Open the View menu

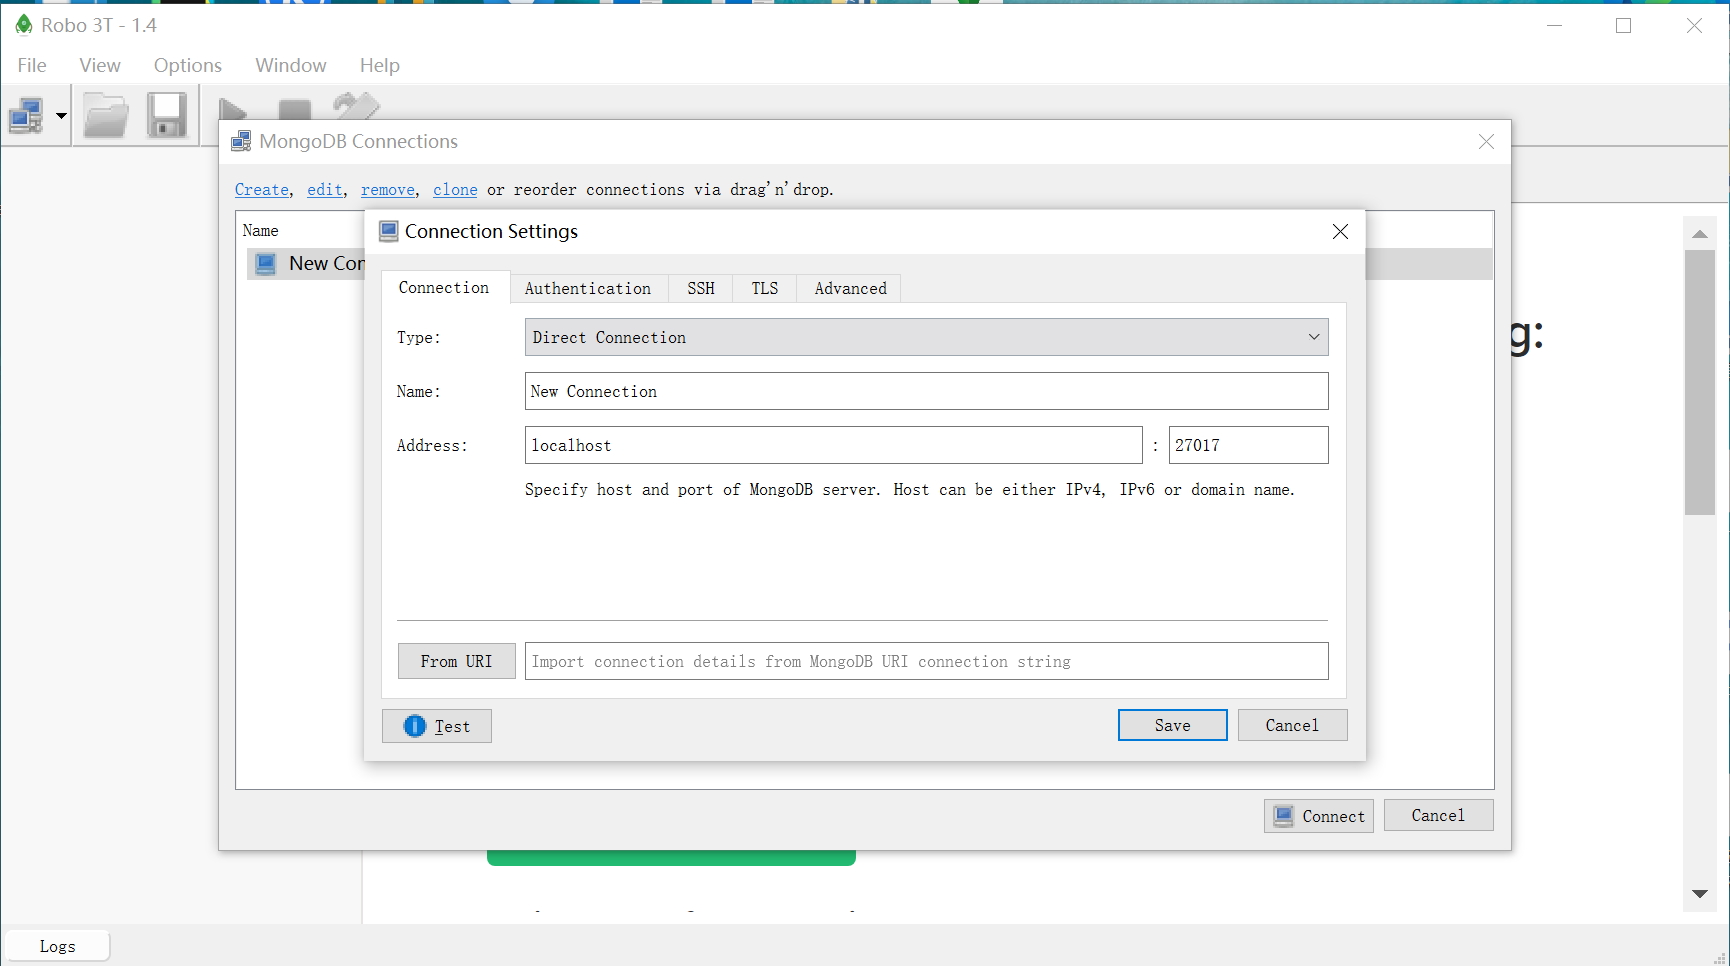click(x=100, y=65)
